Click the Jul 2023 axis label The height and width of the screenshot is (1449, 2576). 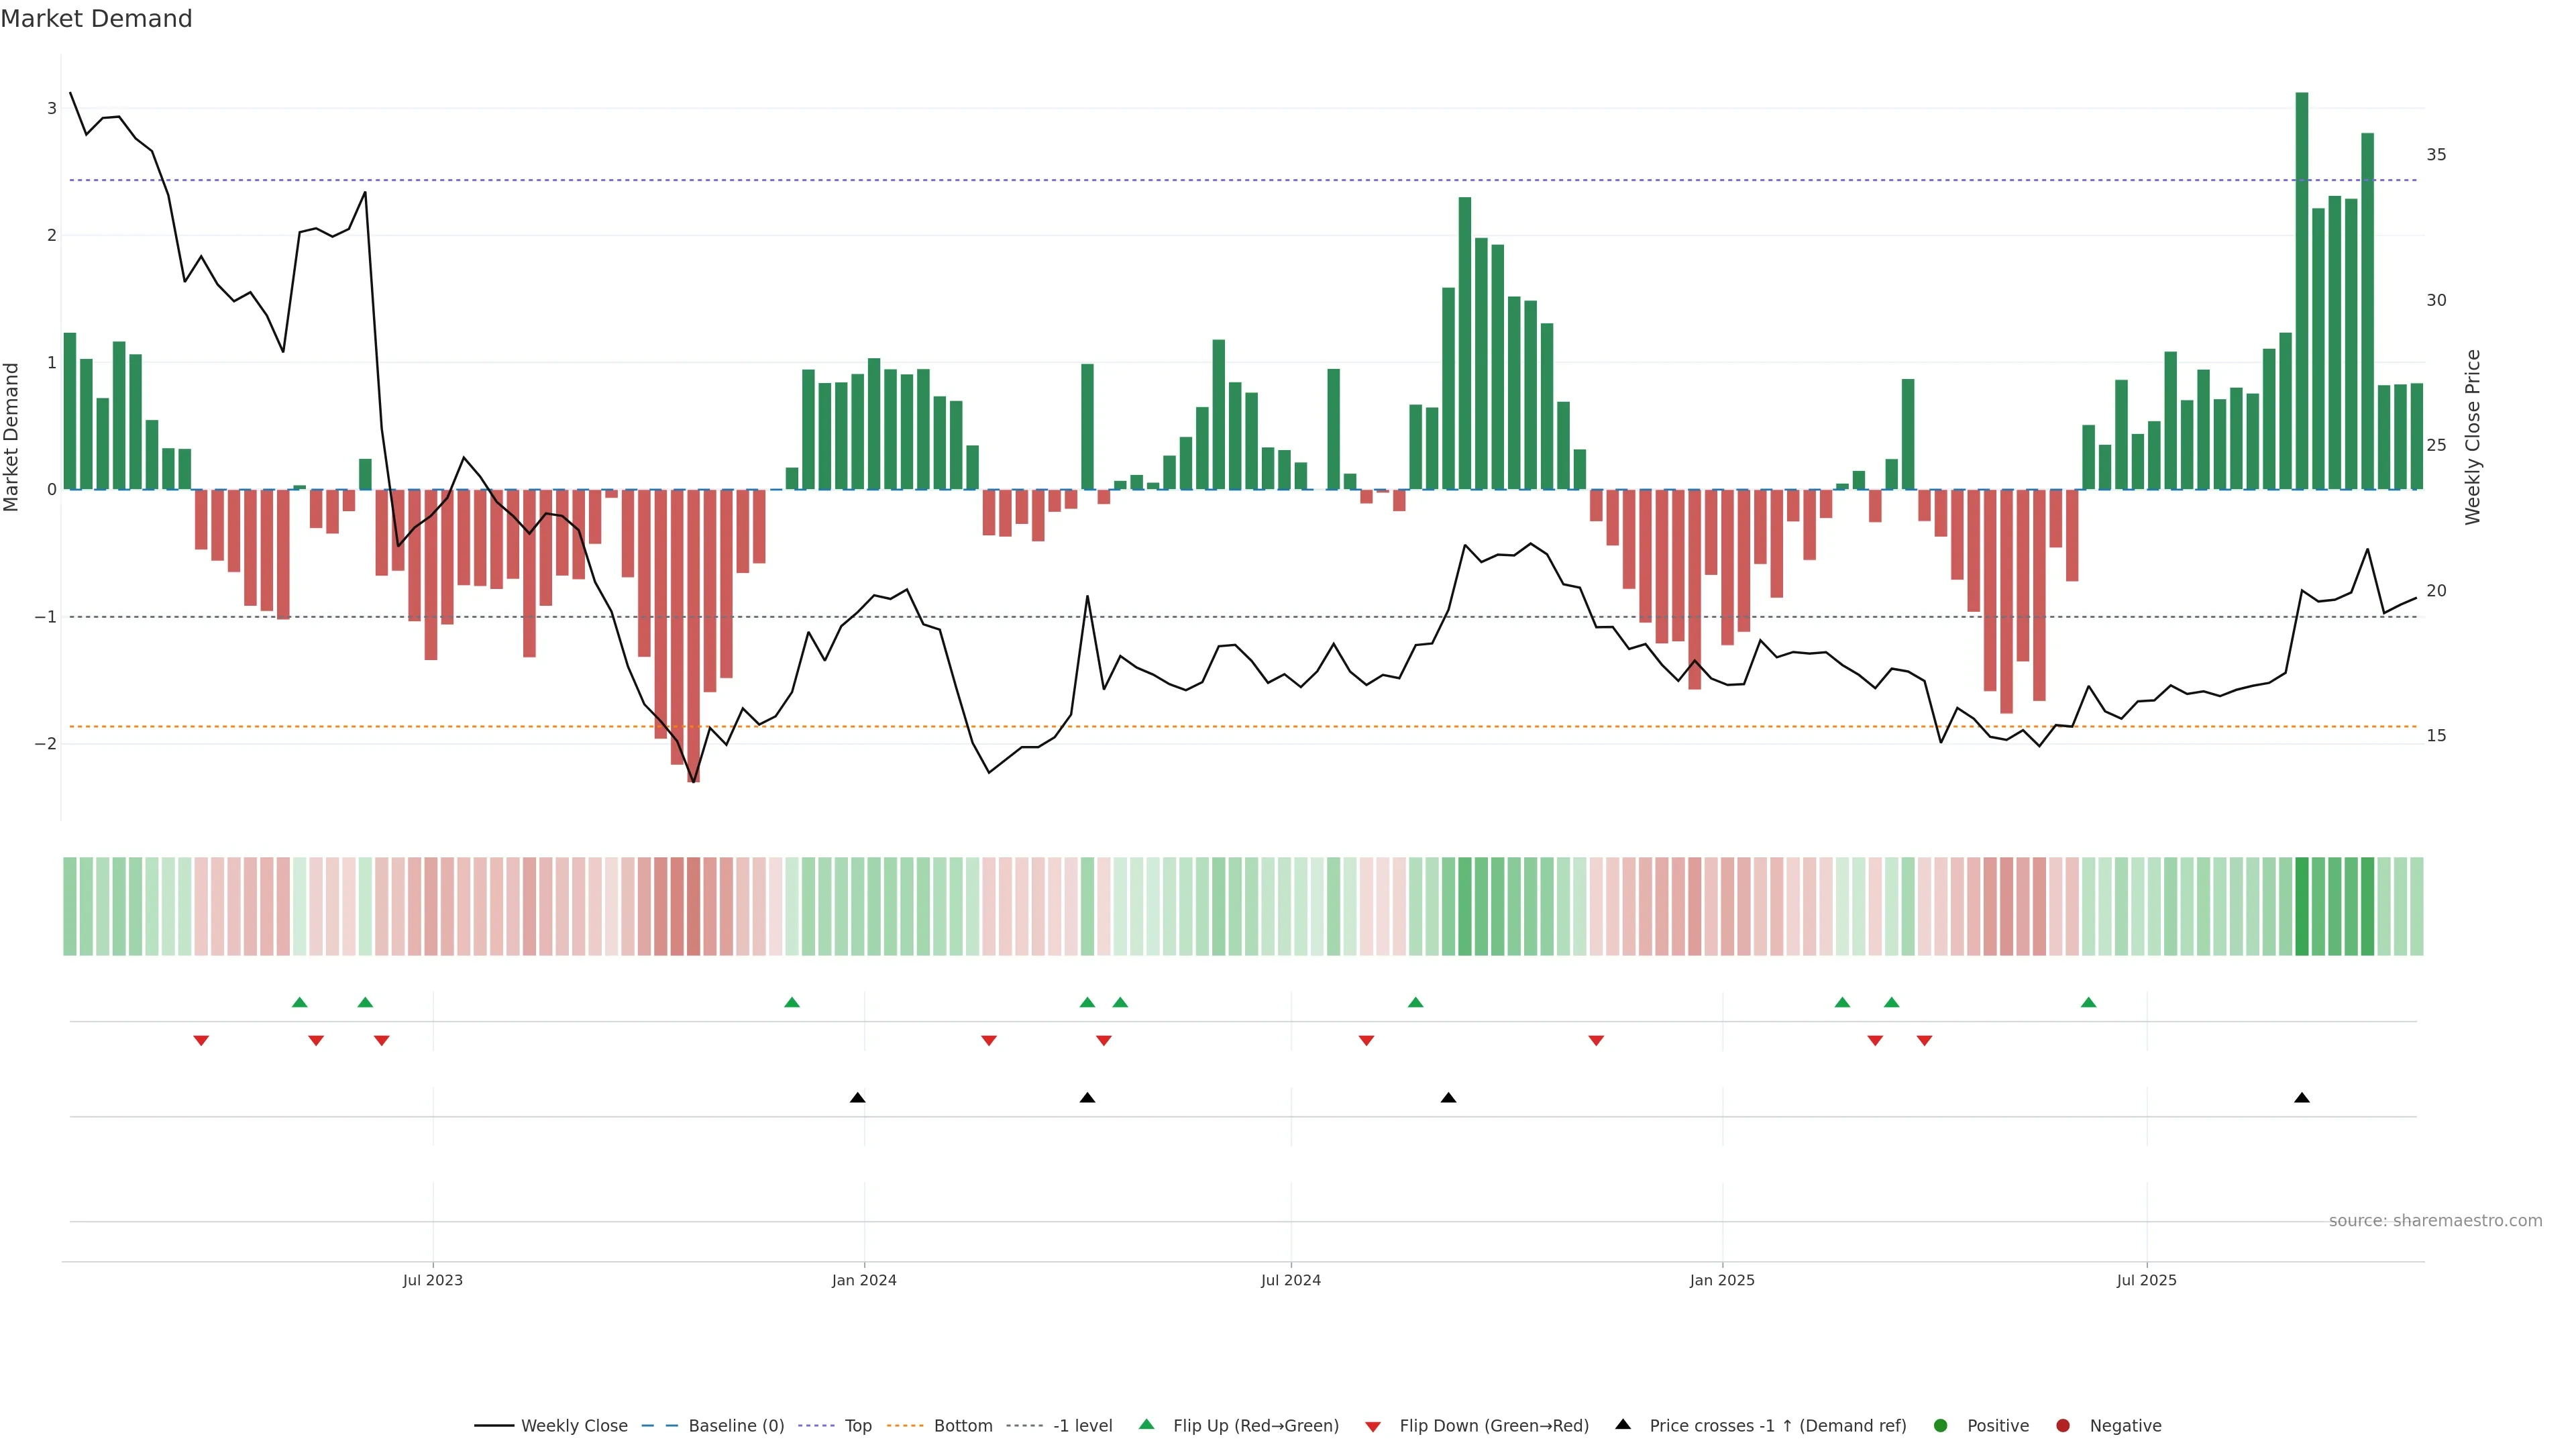pyautogui.click(x=432, y=1280)
